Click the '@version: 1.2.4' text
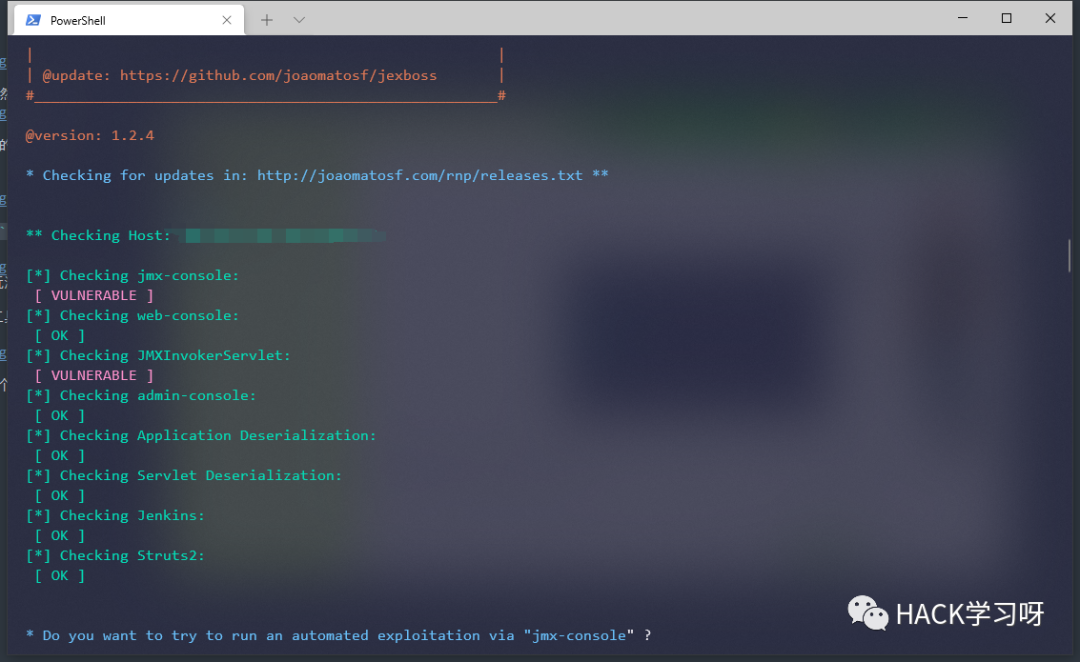This screenshot has height=662, width=1080. pos(90,135)
